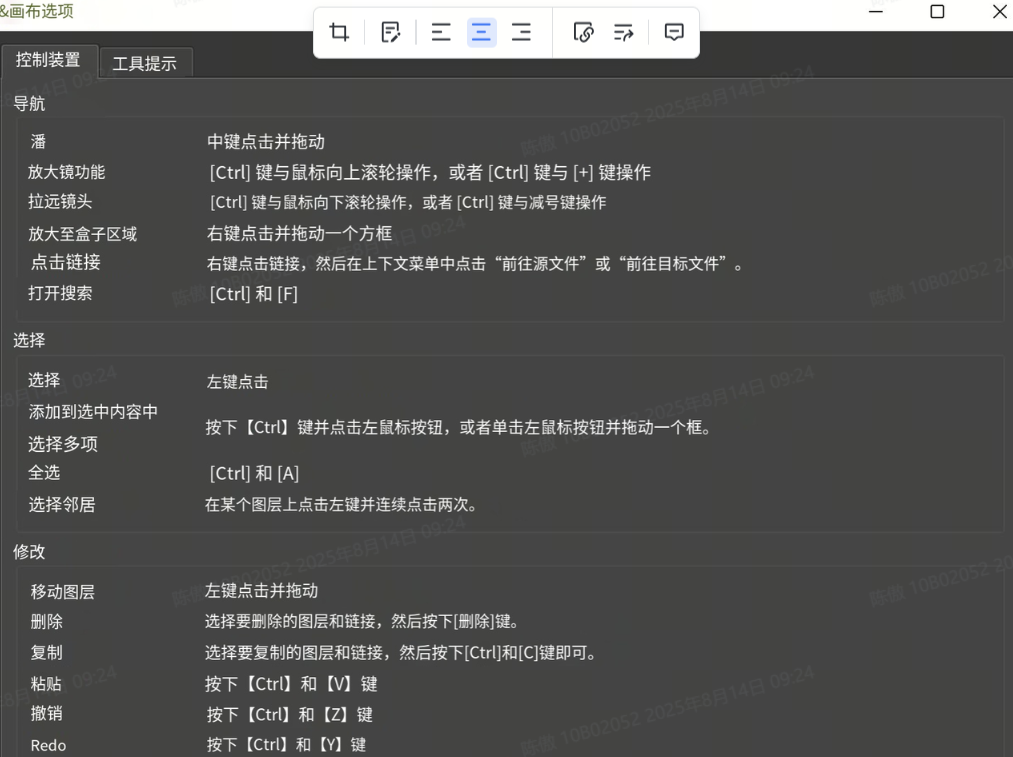The width and height of the screenshot is (1013, 757).
Task: Maximize the canvas options window
Action: 937,11
